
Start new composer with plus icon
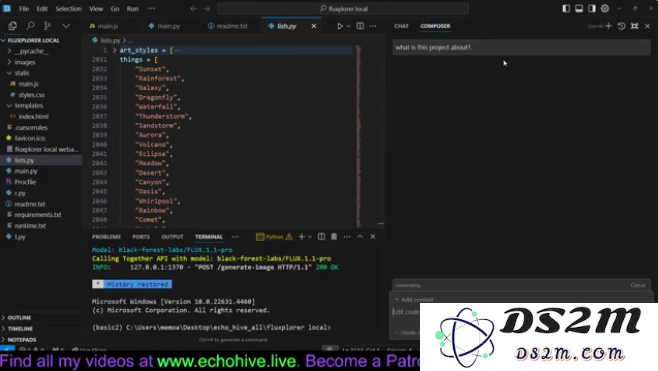coord(608,26)
